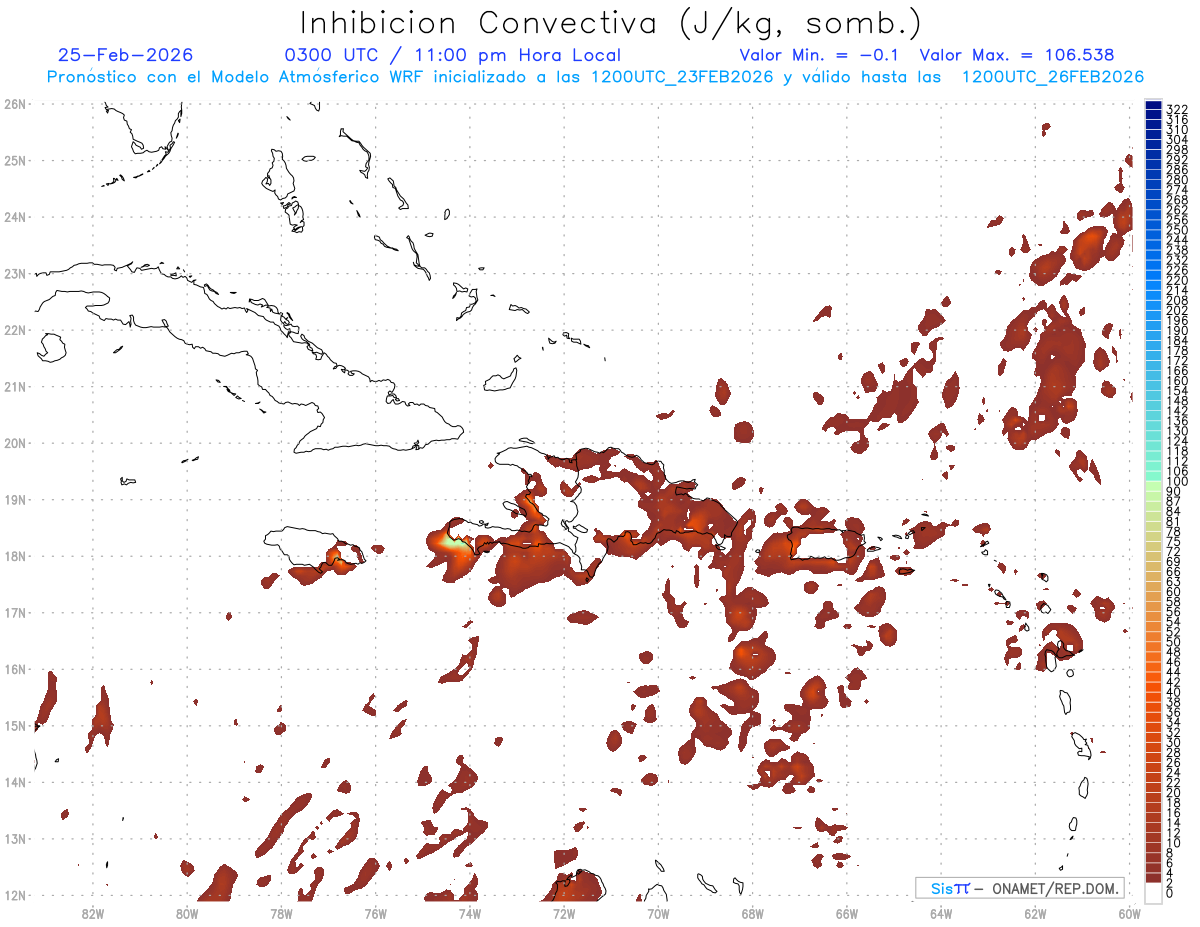Screen dimensions: 1200x927
Task: Click the 24N latitude label
Action: click(x=15, y=217)
